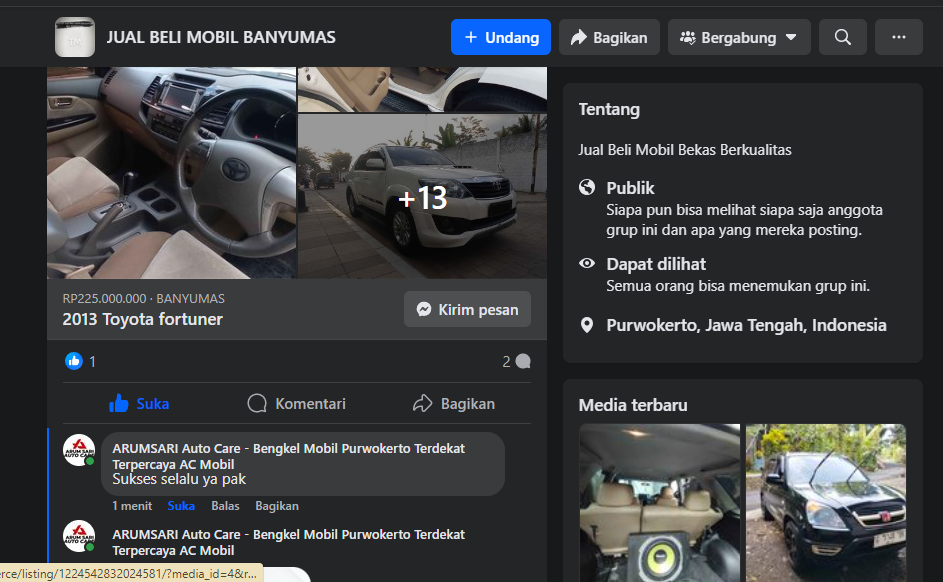This screenshot has width=943, height=582.
Task: Open the 2013 Toyota fortuner listing title
Action: pyautogui.click(x=143, y=319)
